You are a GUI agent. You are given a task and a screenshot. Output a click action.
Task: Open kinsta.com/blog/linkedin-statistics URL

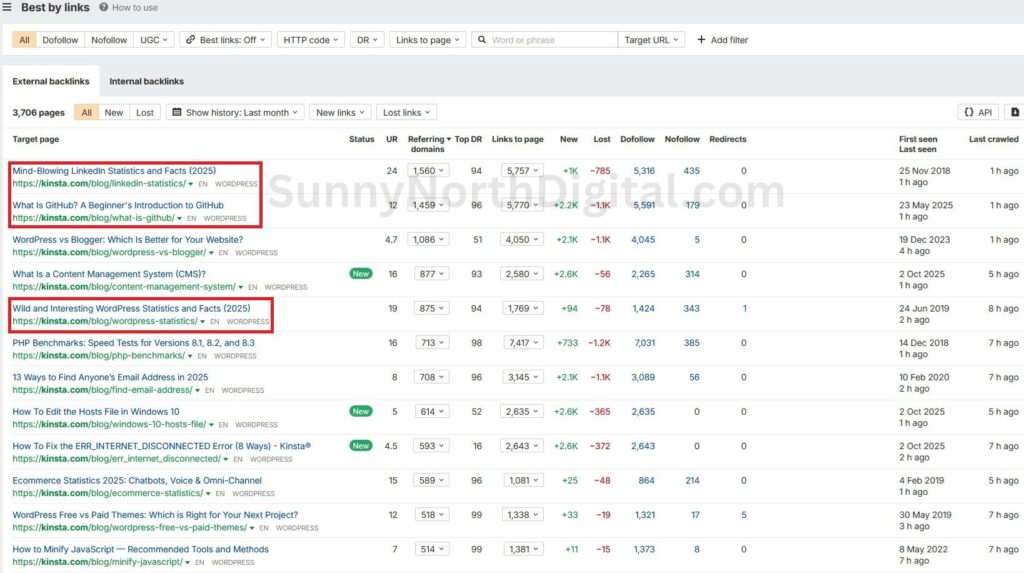coord(99,184)
